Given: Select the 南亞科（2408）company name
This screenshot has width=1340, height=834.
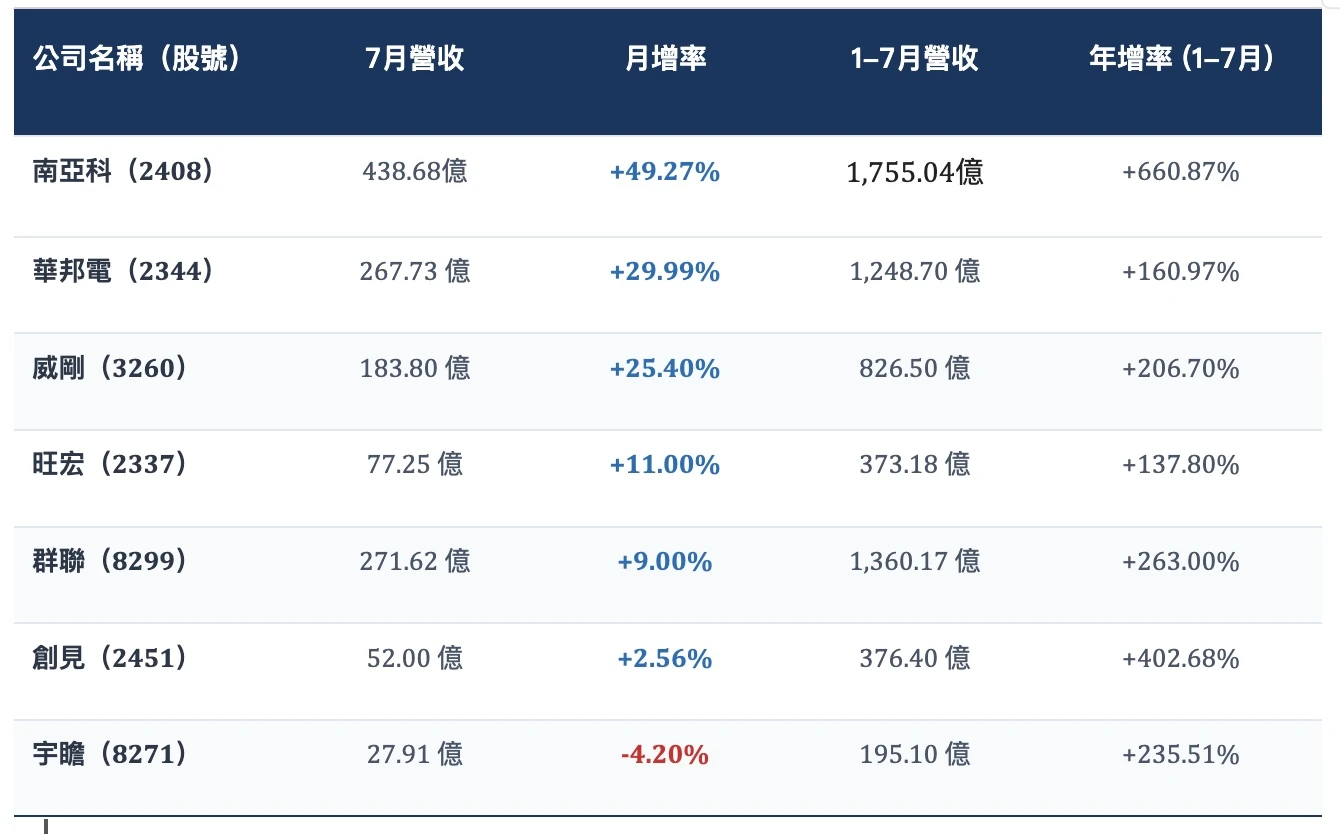Looking at the screenshot, I should point(124,172).
